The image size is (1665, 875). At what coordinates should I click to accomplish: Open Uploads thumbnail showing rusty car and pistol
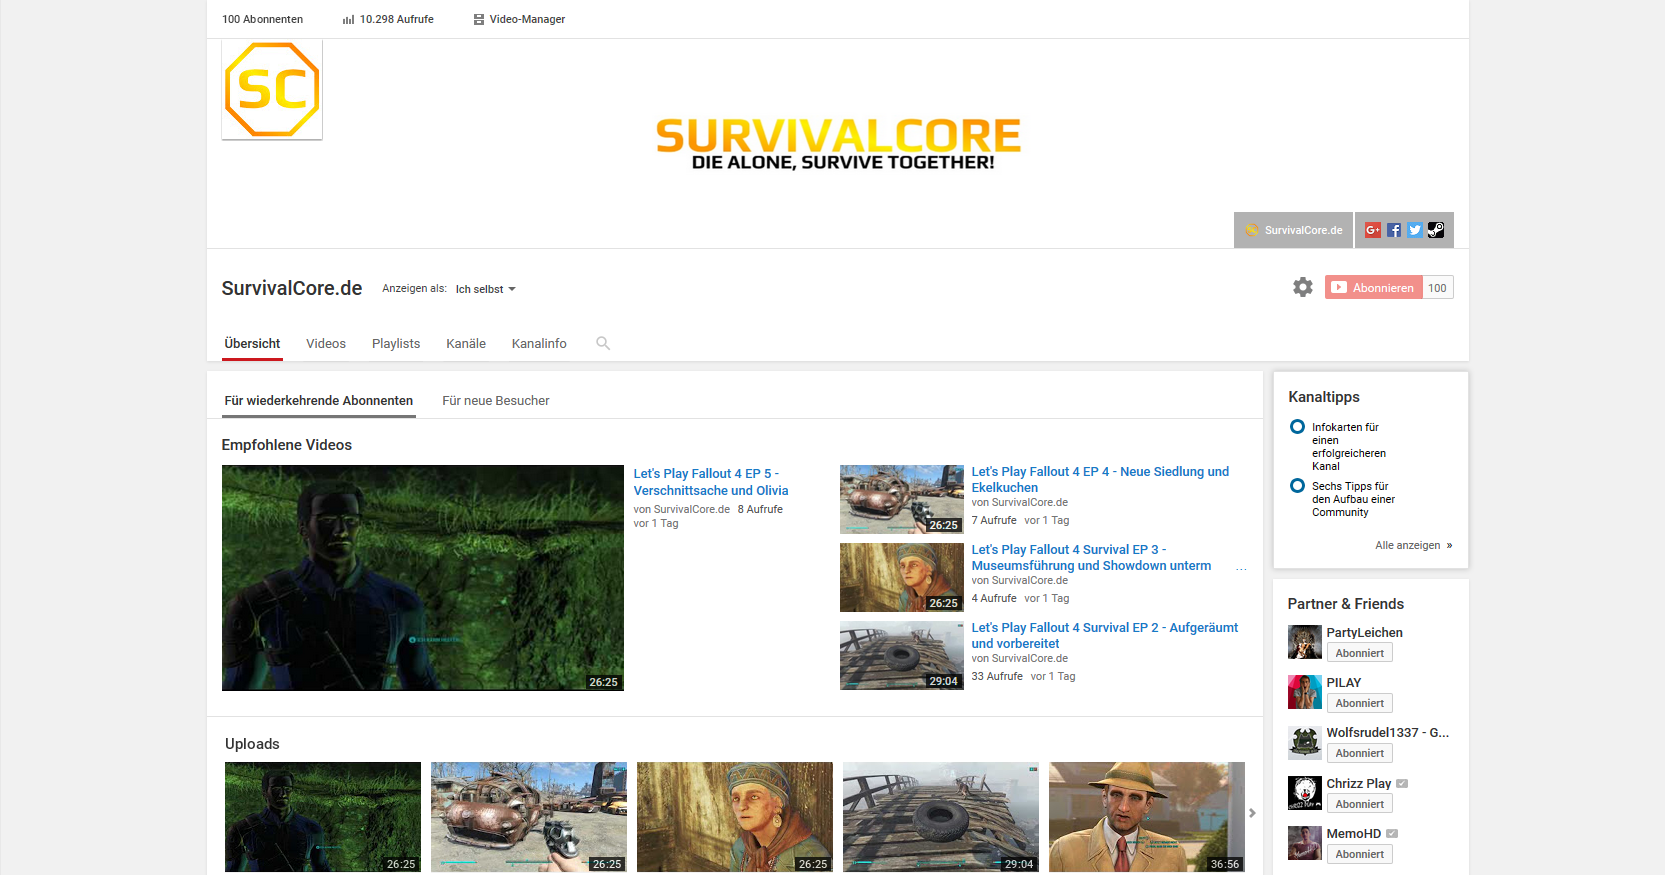[x=529, y=817]
